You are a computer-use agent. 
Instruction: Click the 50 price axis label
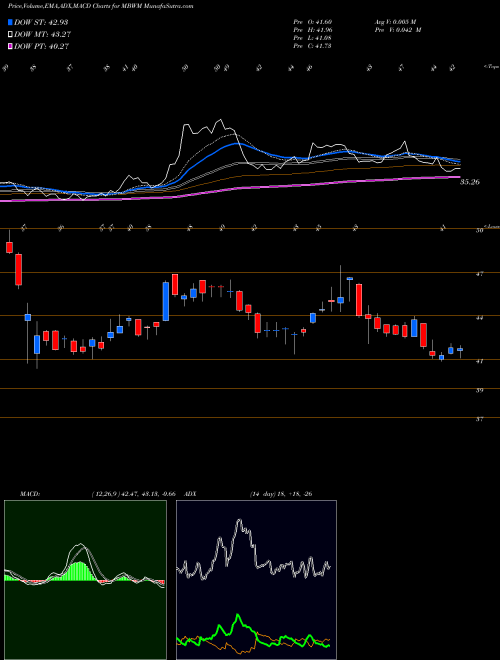tap(479, 231)
